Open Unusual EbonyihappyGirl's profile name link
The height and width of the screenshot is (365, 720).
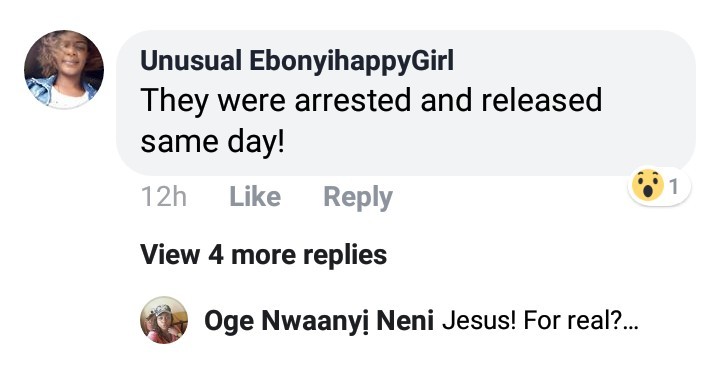tap(297, 61)
